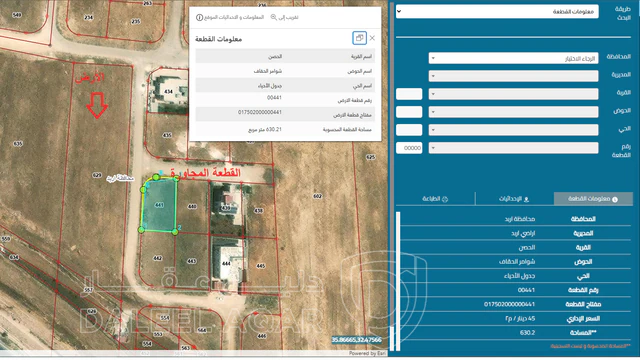Click the popup row 'اسم القرية'
Viewport: 640px width, 360px height.
[285, 56]
